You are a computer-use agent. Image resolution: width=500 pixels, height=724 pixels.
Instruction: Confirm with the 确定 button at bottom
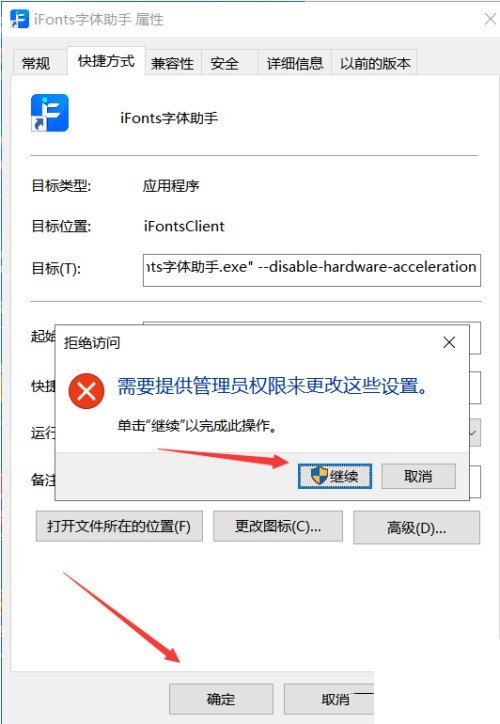pos(221,699)
